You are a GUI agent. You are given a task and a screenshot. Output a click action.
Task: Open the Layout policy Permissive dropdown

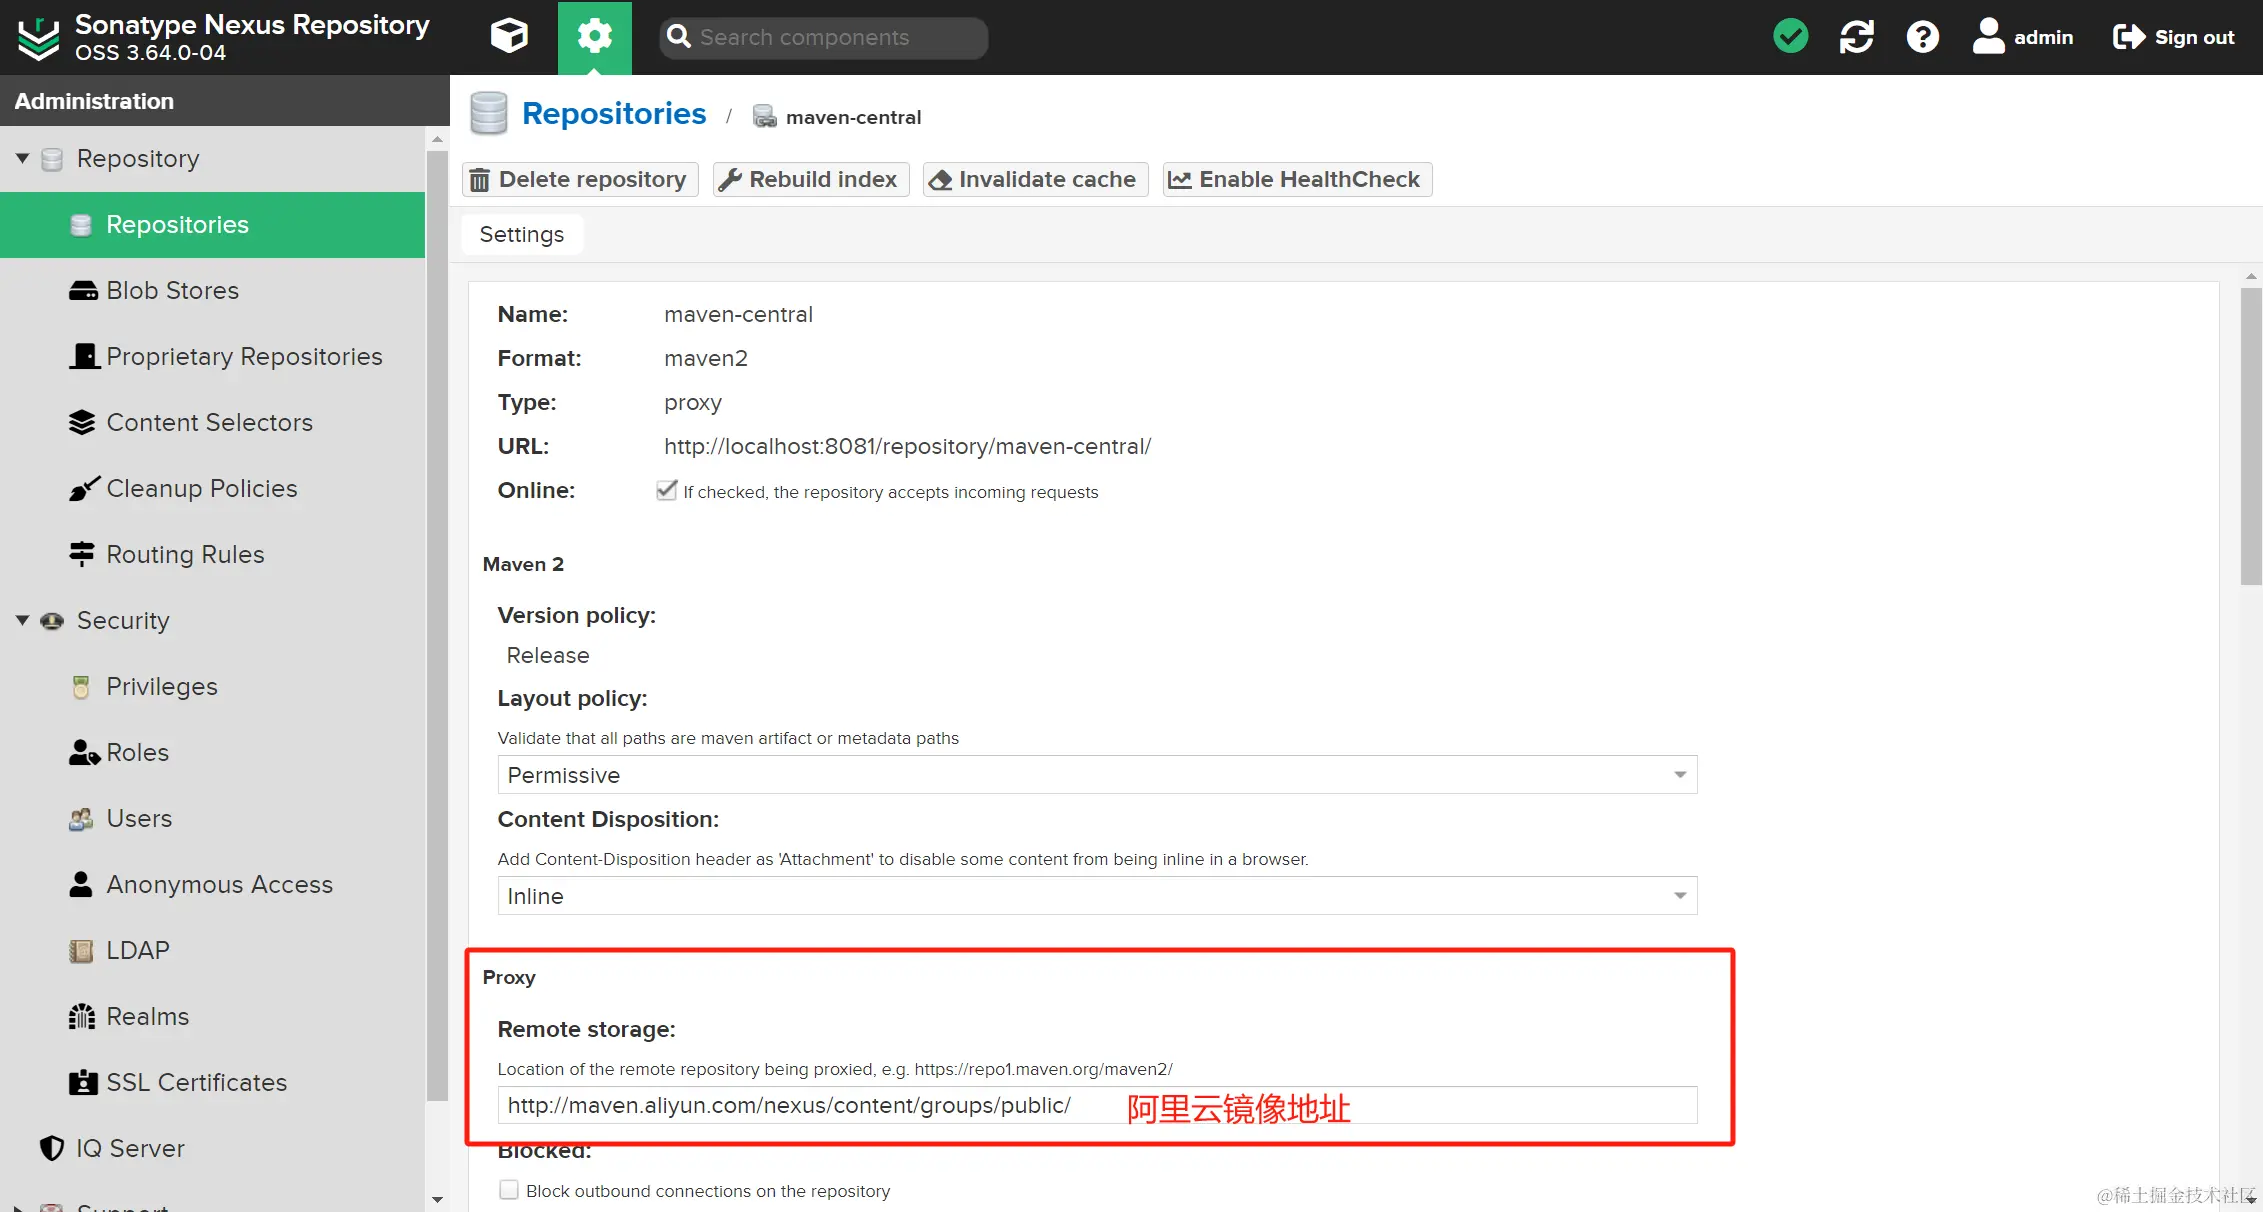point(1097,775)
